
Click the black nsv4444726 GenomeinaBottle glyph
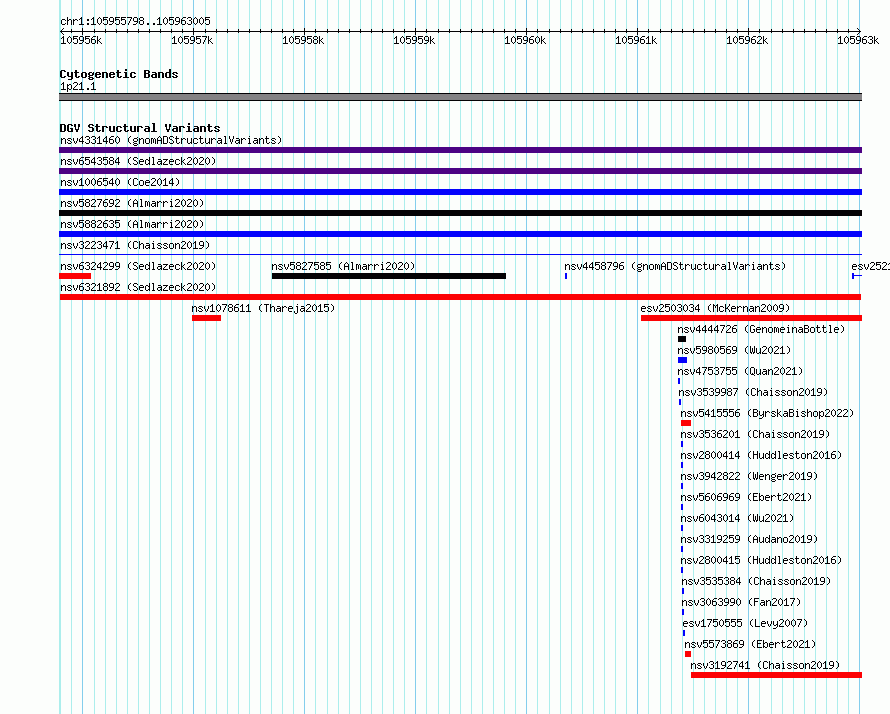click(682, 339)
